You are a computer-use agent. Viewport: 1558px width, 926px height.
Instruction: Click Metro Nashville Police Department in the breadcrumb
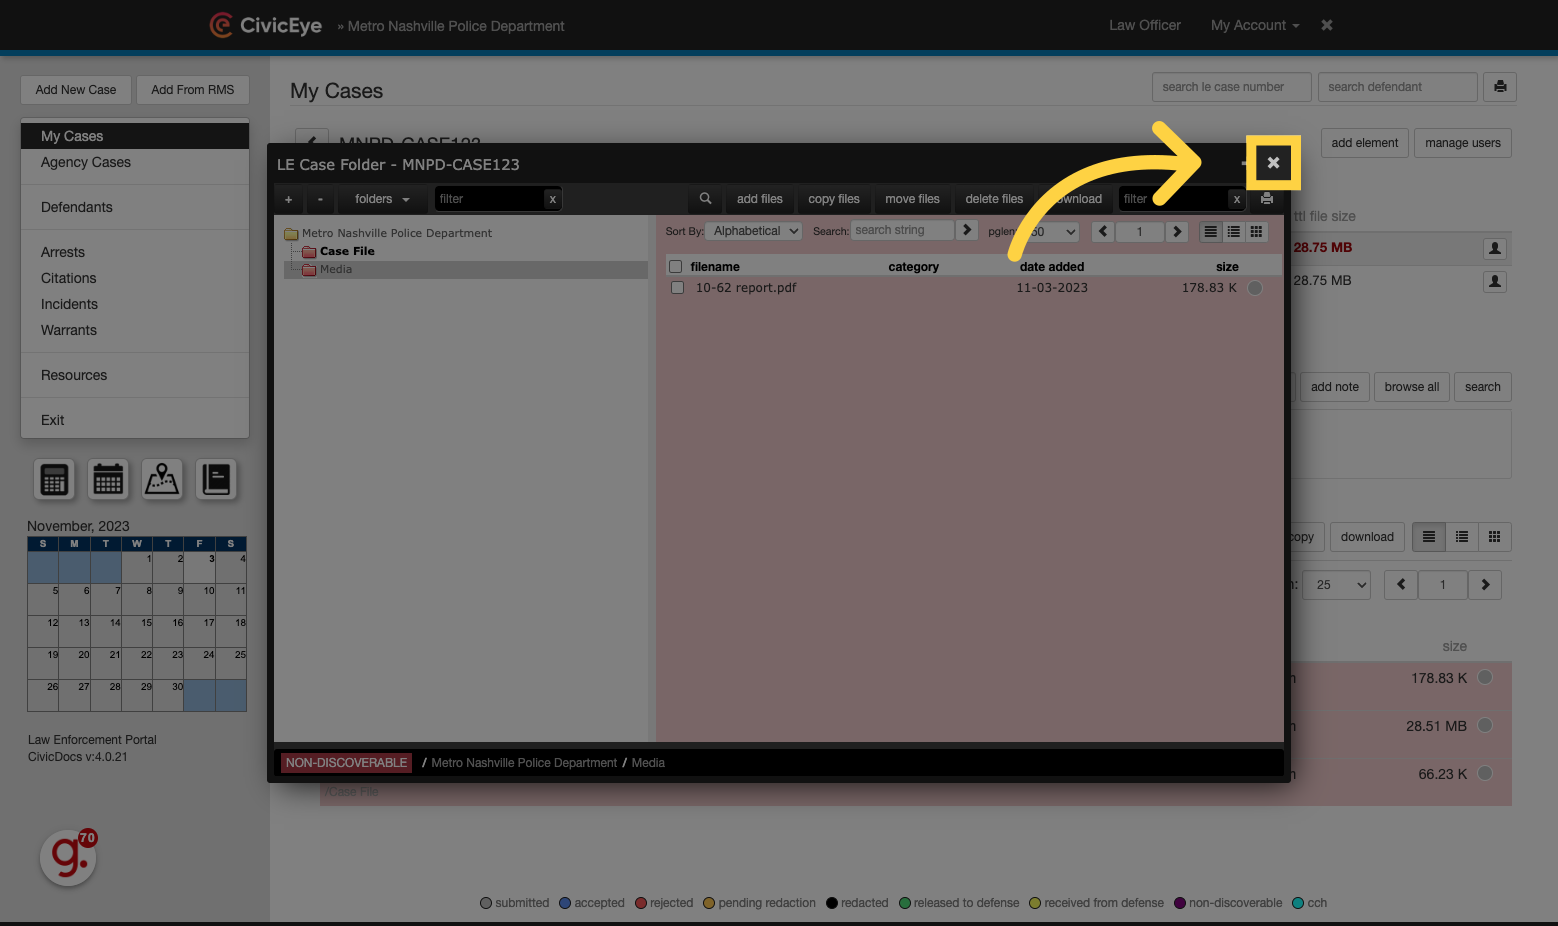524,763
